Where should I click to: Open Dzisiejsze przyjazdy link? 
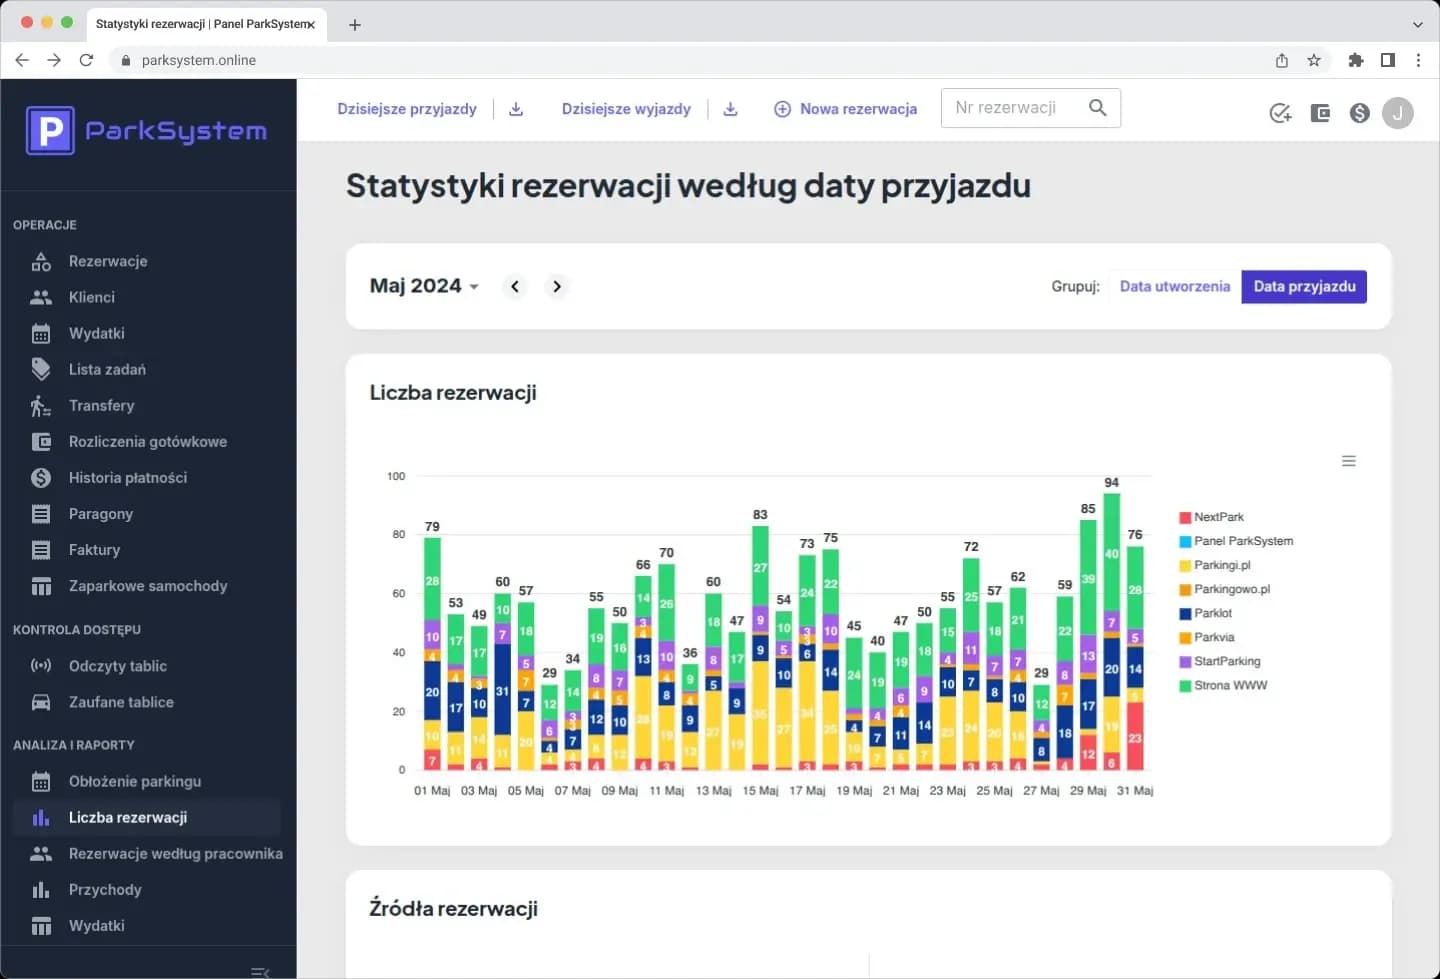[407, 109]
